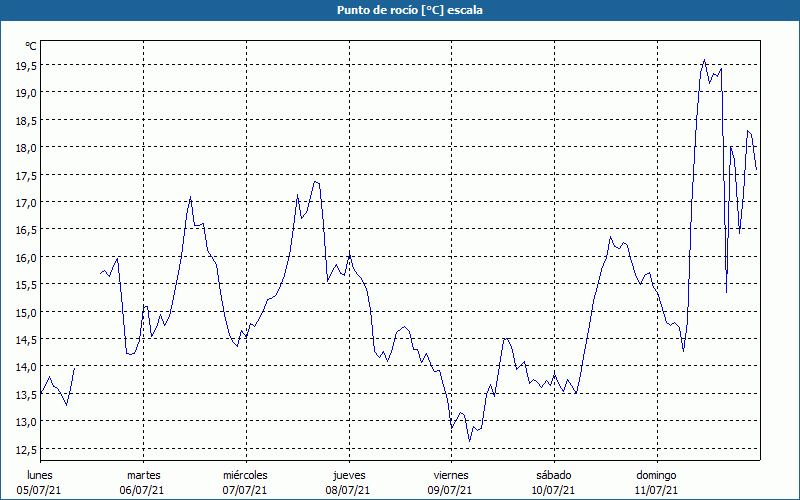Select the 'lunes' day label
Screen dimensions: 800x500
click(x=40, y=475)
